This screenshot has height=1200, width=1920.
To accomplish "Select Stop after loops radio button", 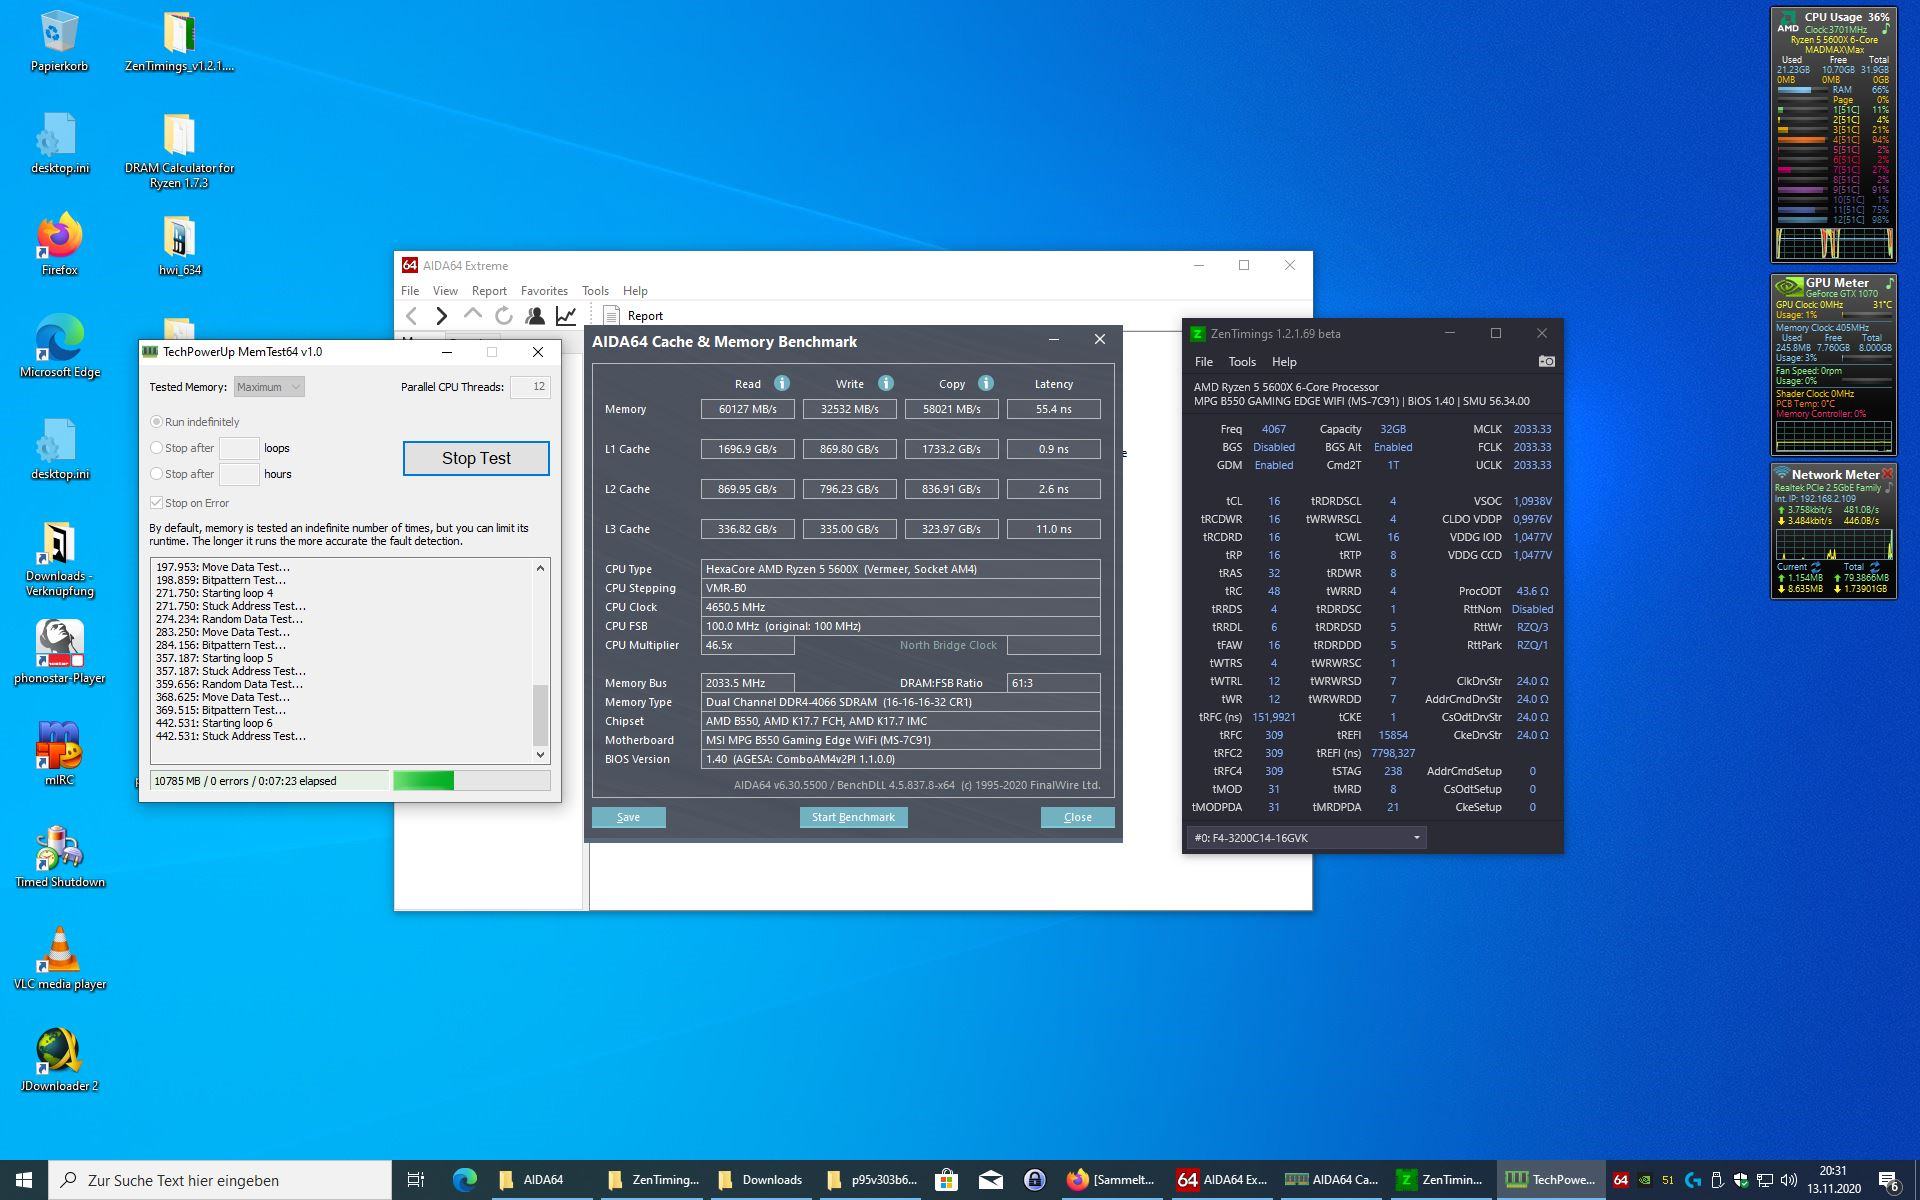I will click(156, 448).
